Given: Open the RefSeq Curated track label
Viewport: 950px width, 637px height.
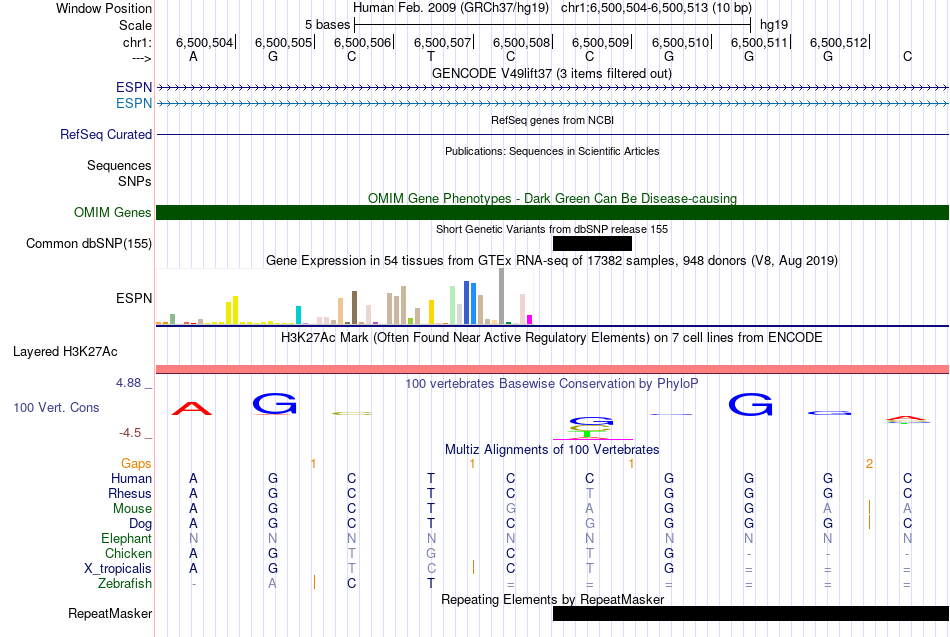Looking at the screenshot, I should [105, 135].
